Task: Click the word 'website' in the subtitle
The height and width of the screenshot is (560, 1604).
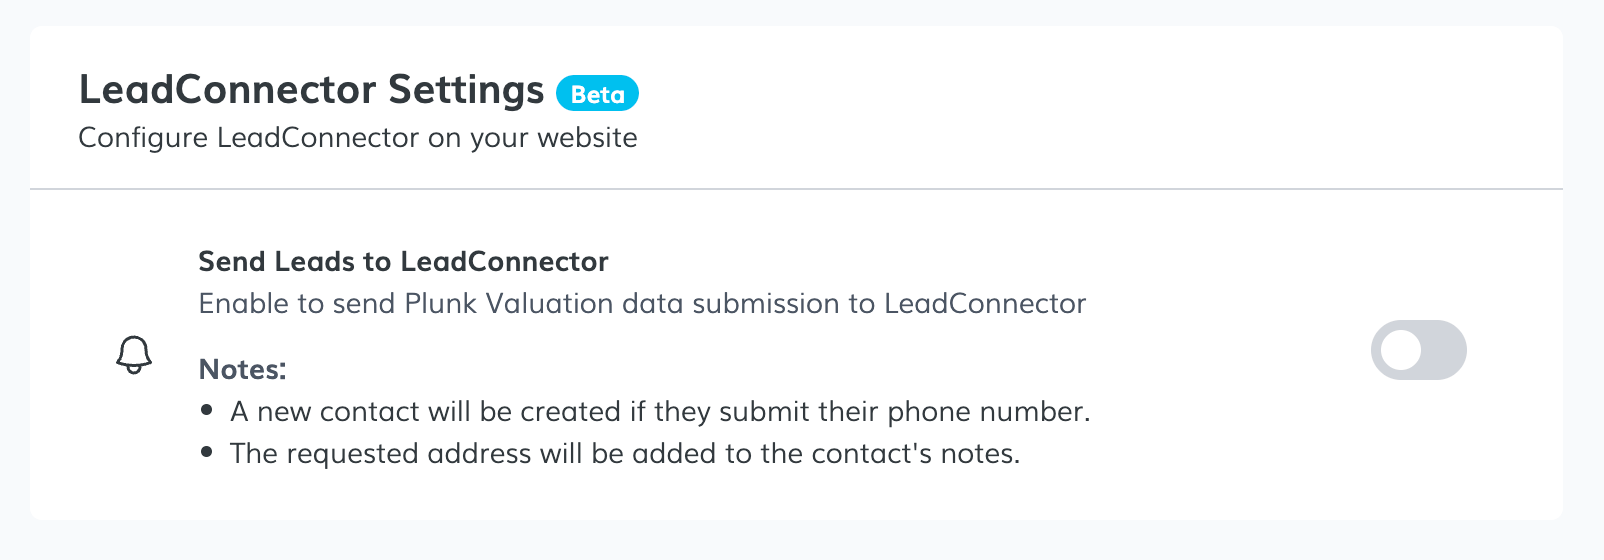Action: coord(587,137)
